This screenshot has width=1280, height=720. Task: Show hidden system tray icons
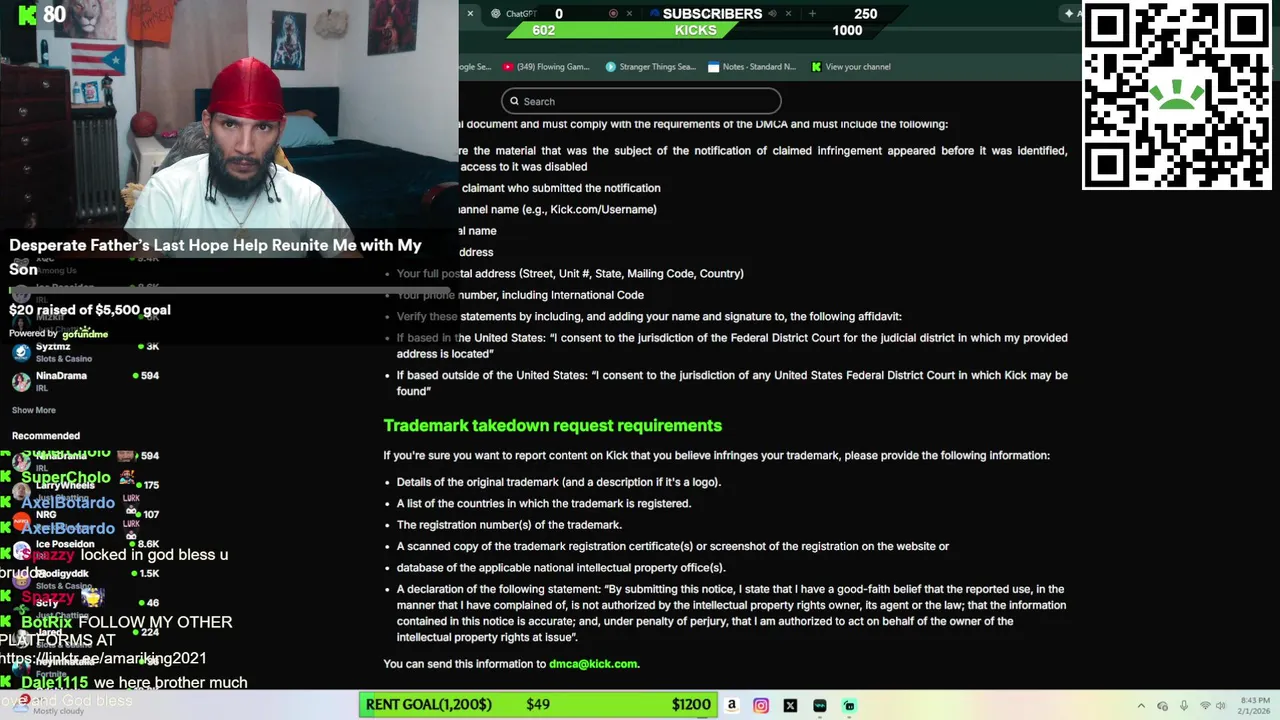(x=1141, y=706)
